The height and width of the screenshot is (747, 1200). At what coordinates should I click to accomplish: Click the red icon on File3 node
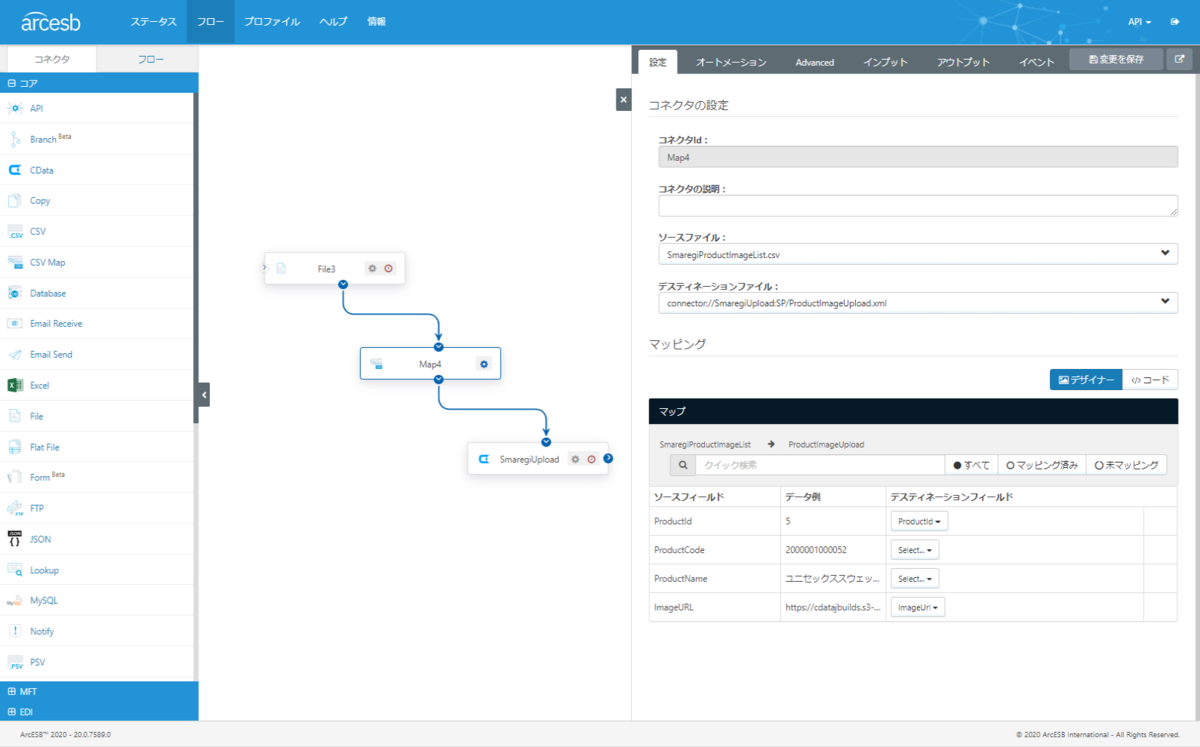click(389, 268)
